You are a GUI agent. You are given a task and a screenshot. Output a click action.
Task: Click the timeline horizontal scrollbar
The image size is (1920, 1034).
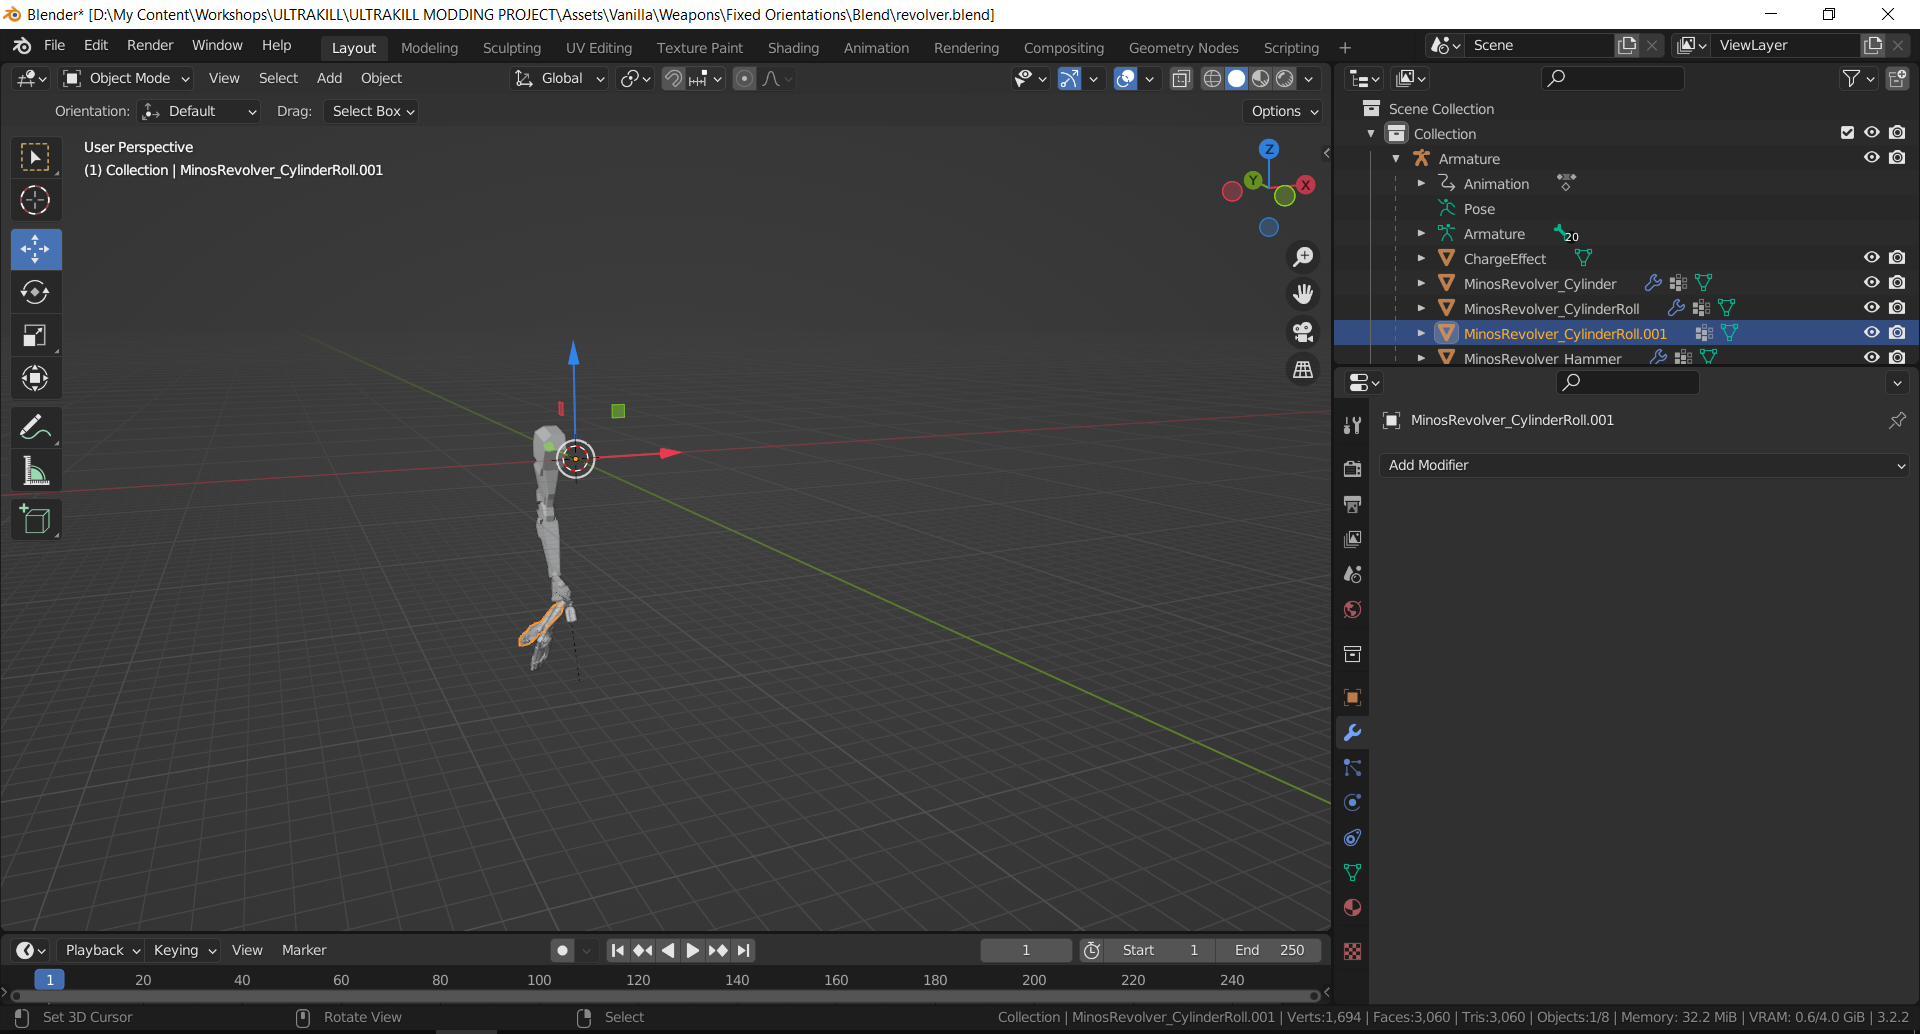(664, 996)
